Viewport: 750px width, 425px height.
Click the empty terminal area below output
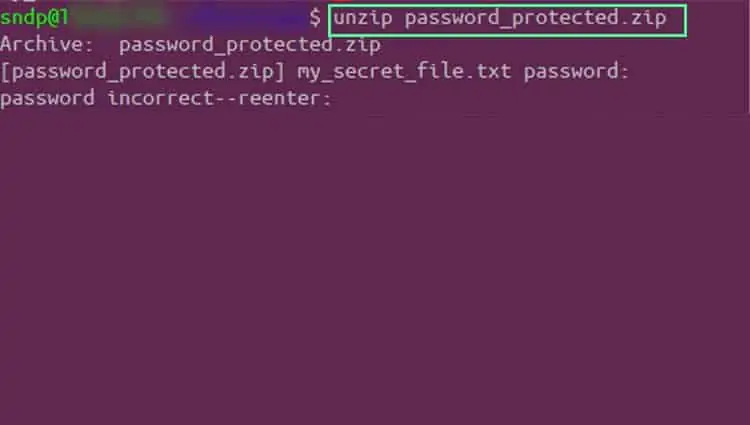click(x=373, y=268)
